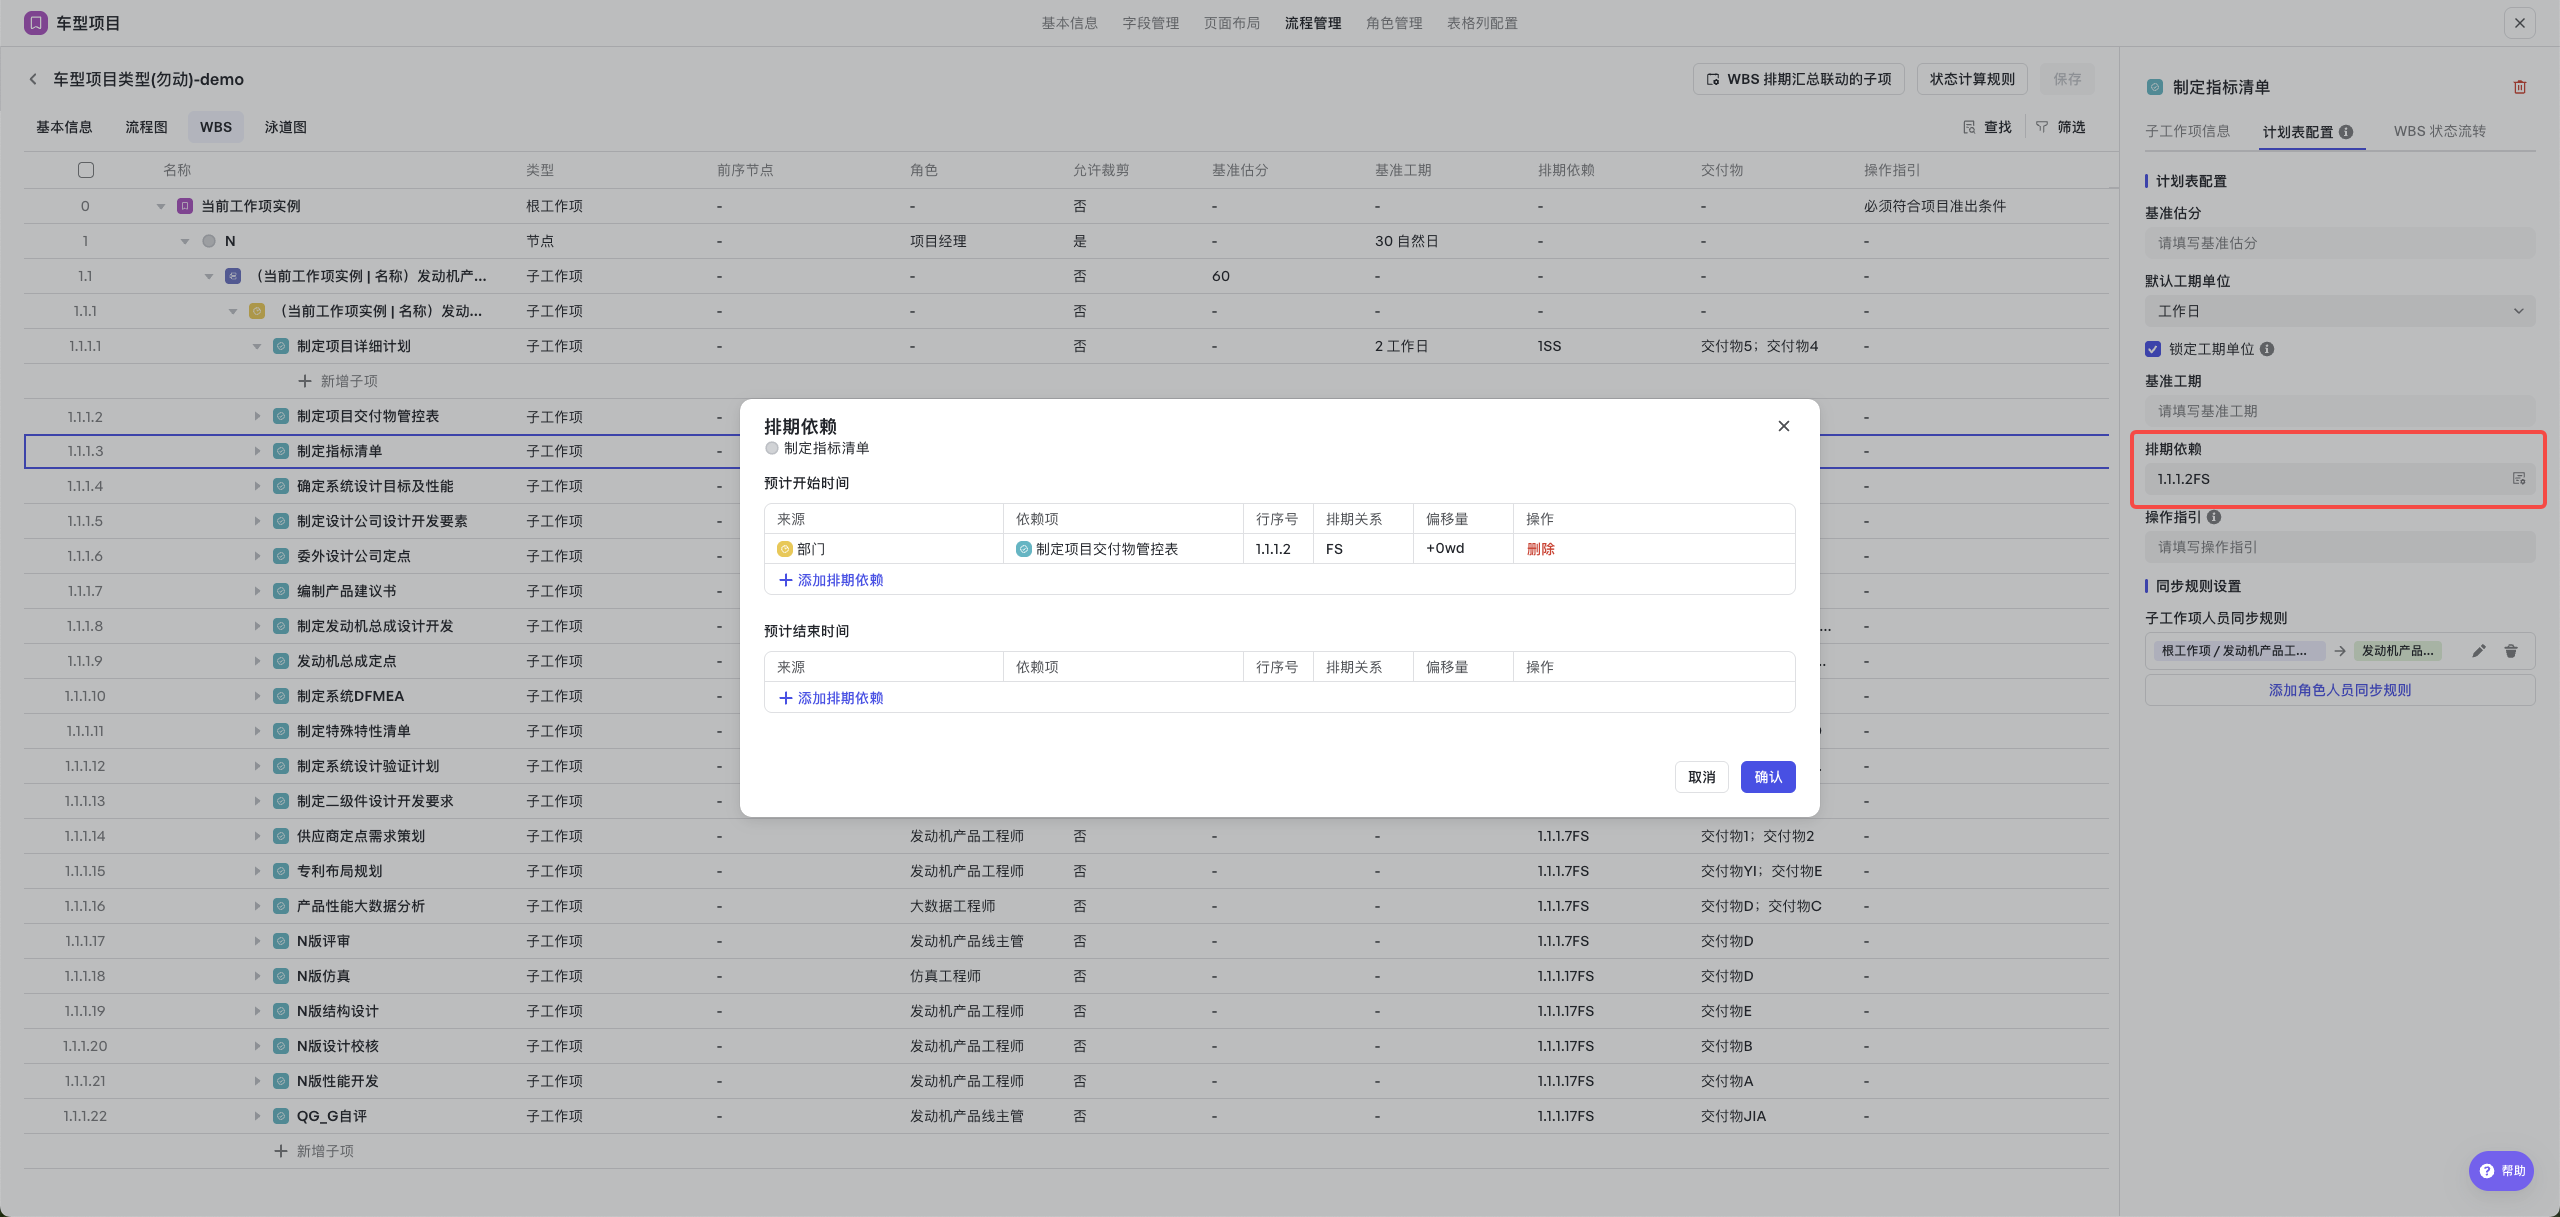Viewport: 2560px width, 1217px height.
Task: Click the blue icon of row 1.1
Action: click(x=233, y=276)
